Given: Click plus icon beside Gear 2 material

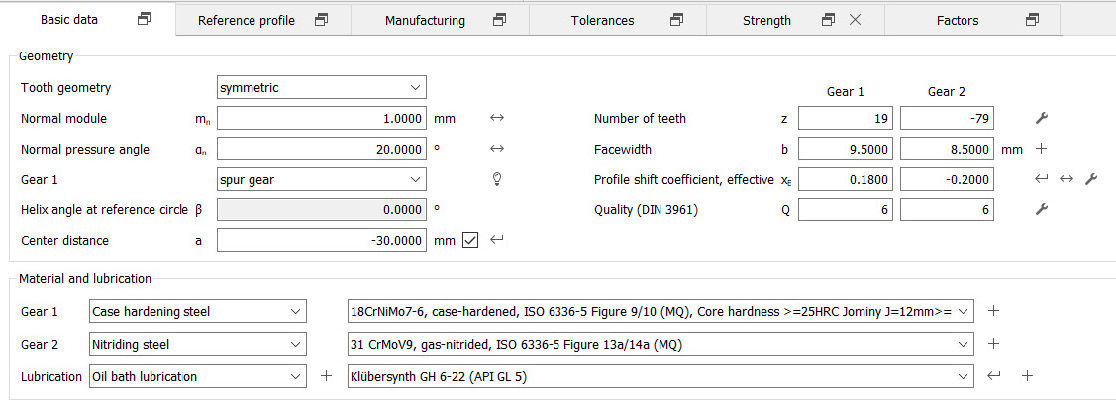Looking at the screenshot, I should pyautogui.click(x=994, y=344).
